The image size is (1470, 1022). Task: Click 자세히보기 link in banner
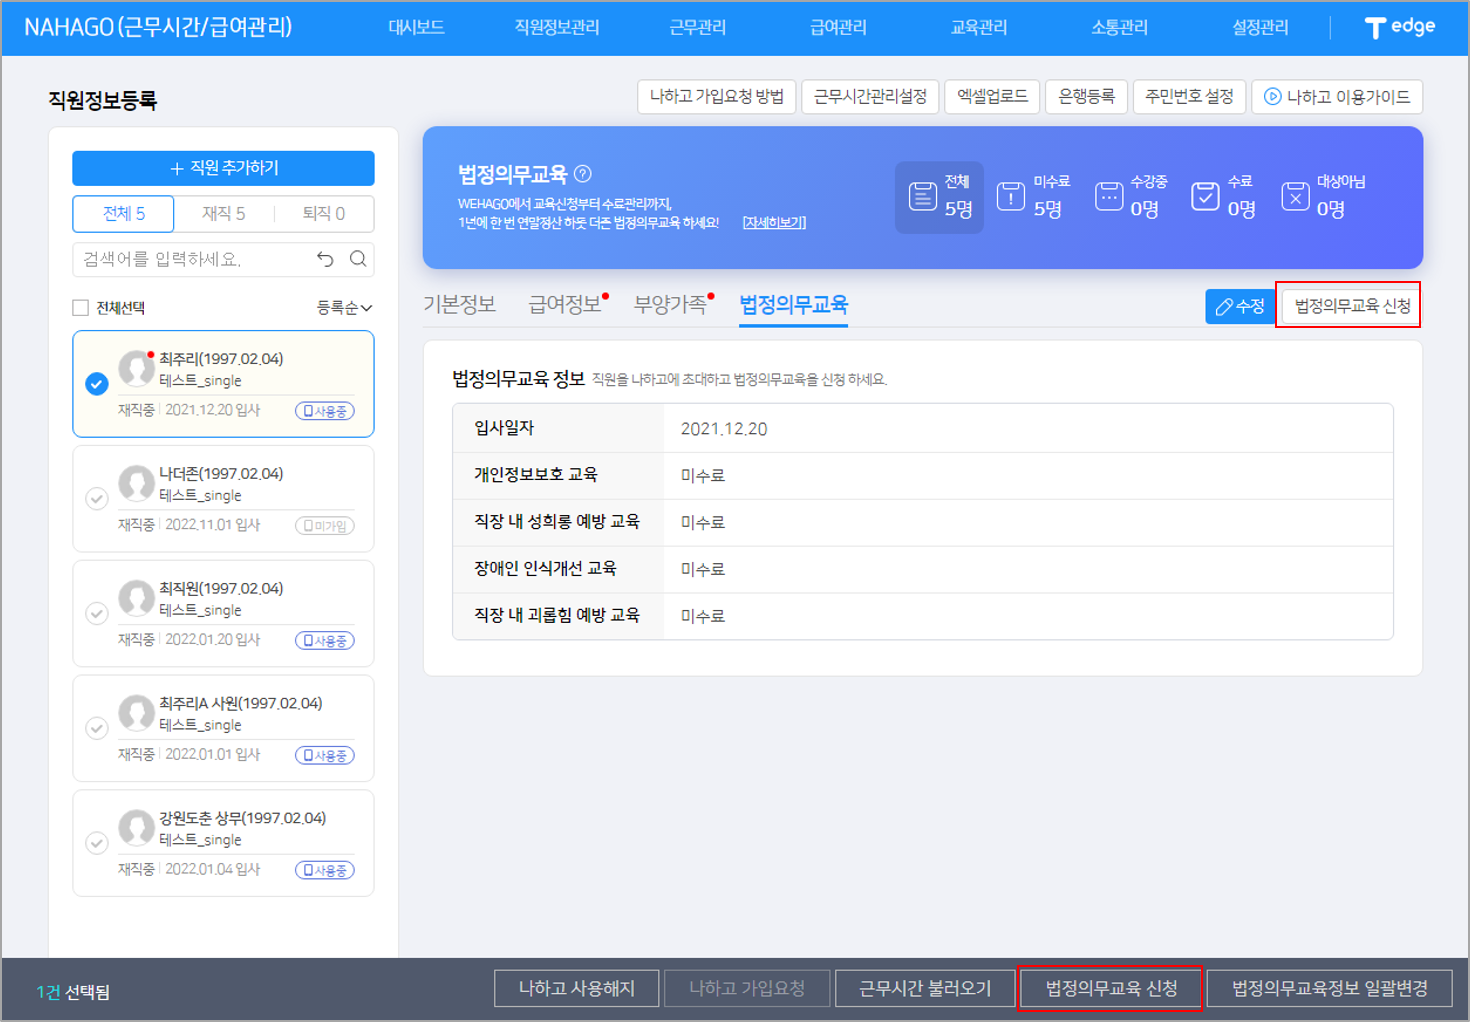tap(774, 223)
